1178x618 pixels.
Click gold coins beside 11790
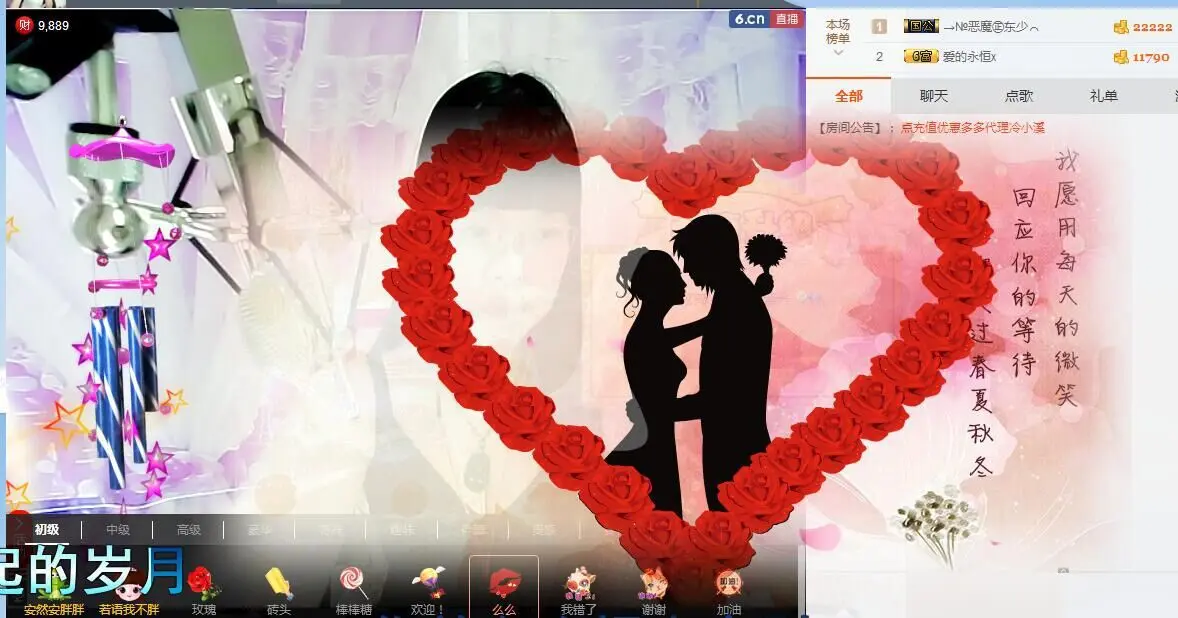tap(1121, 57)
